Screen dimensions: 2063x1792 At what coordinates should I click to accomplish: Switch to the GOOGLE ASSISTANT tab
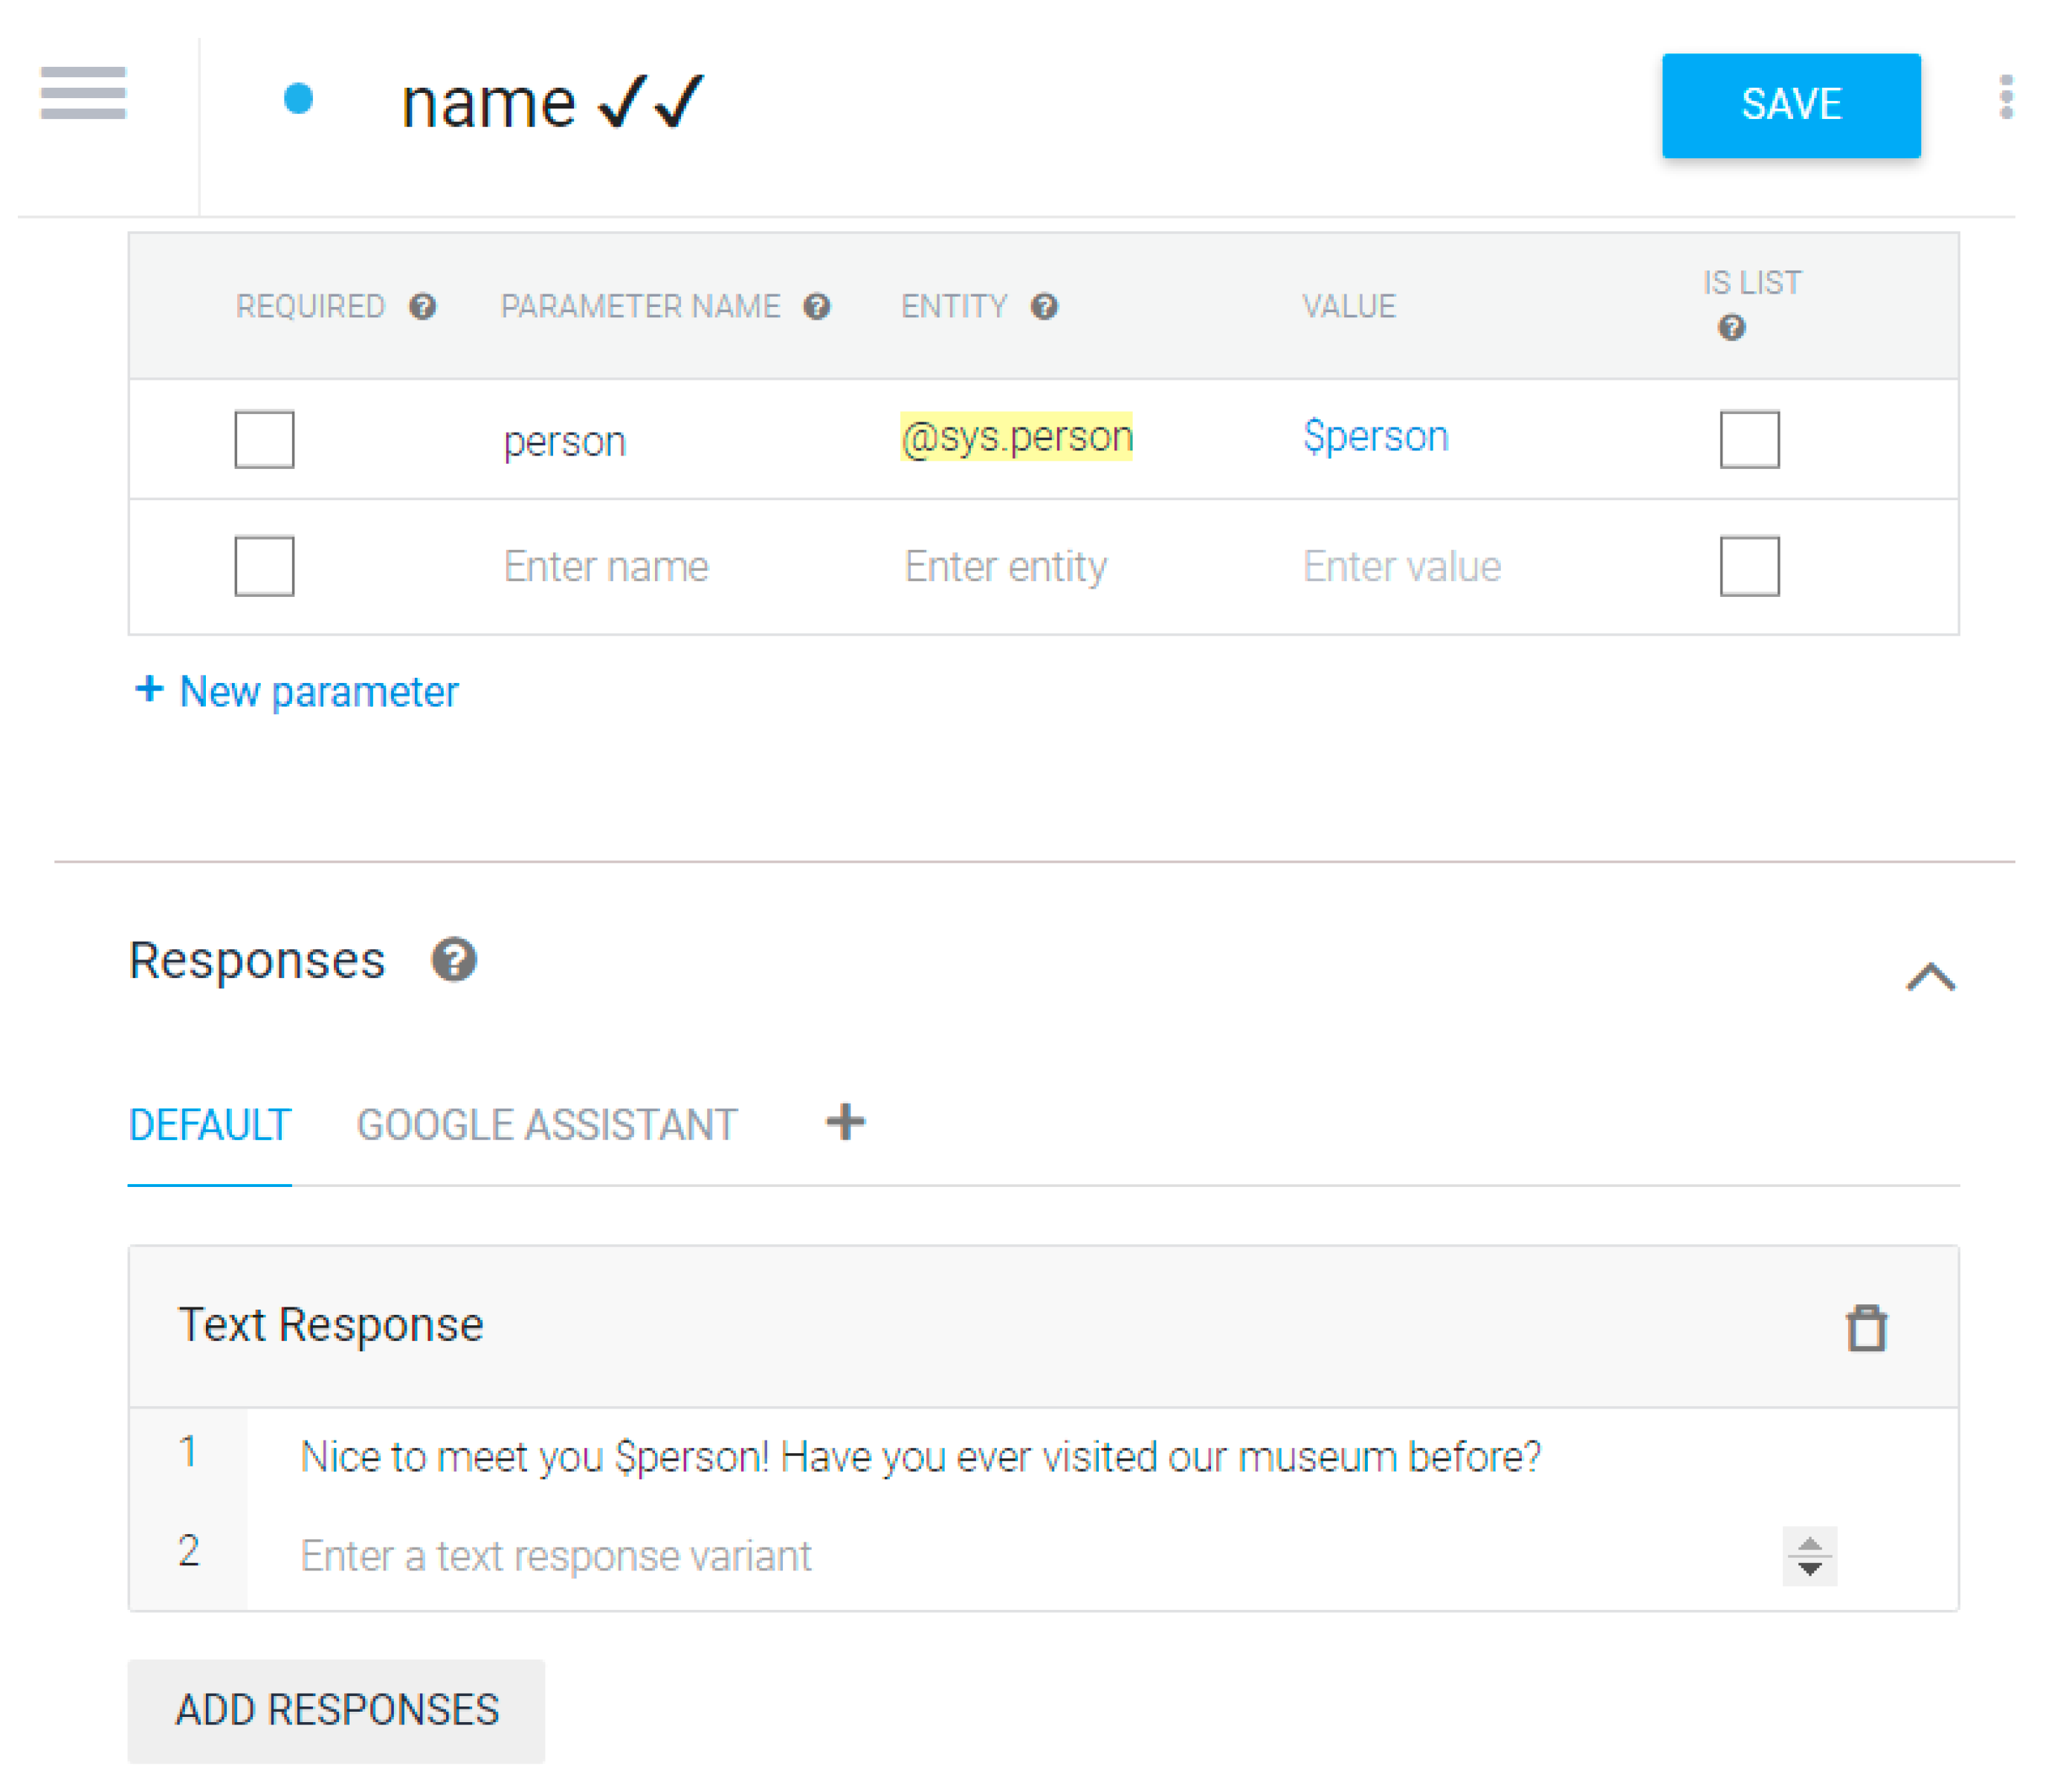click(546, 1125)
